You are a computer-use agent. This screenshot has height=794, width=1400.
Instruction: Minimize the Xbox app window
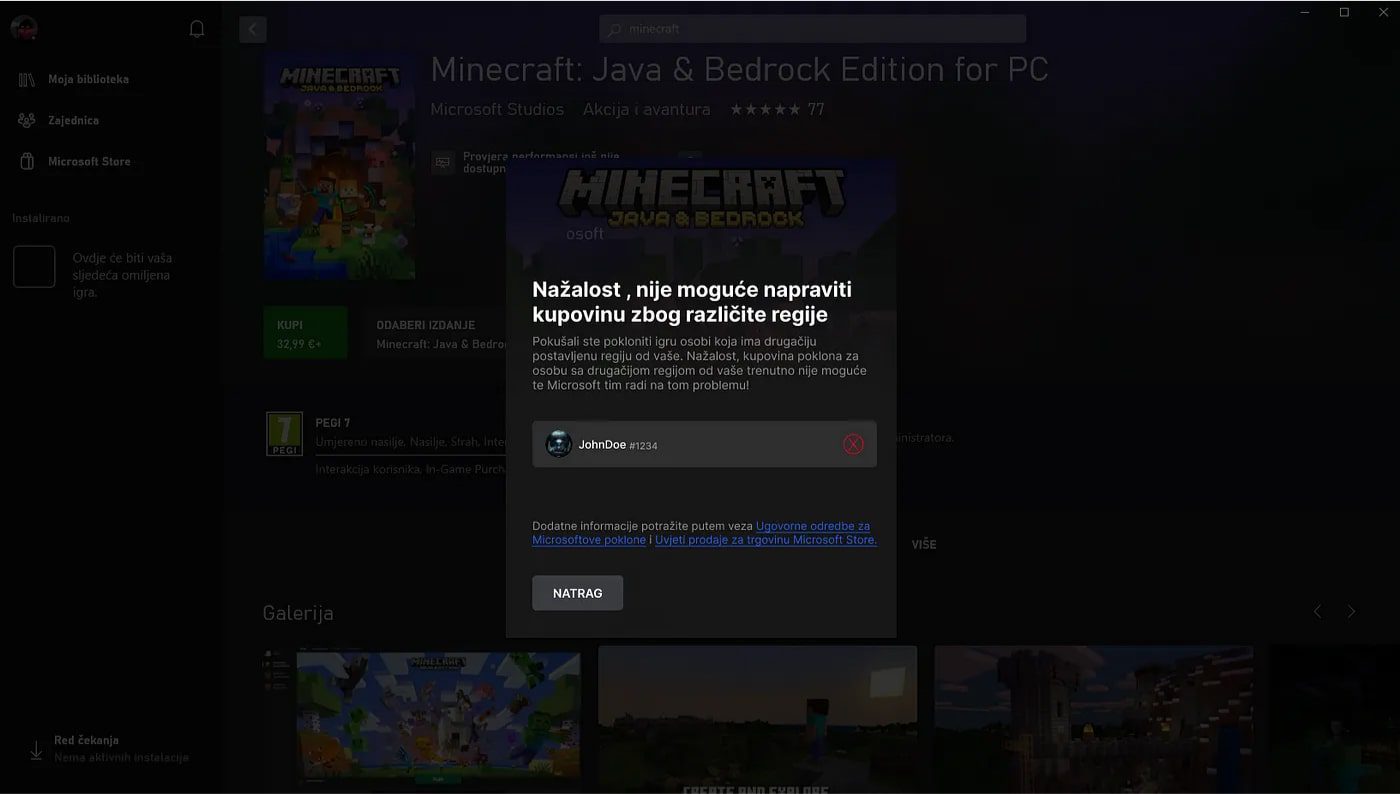(1306, 12)
